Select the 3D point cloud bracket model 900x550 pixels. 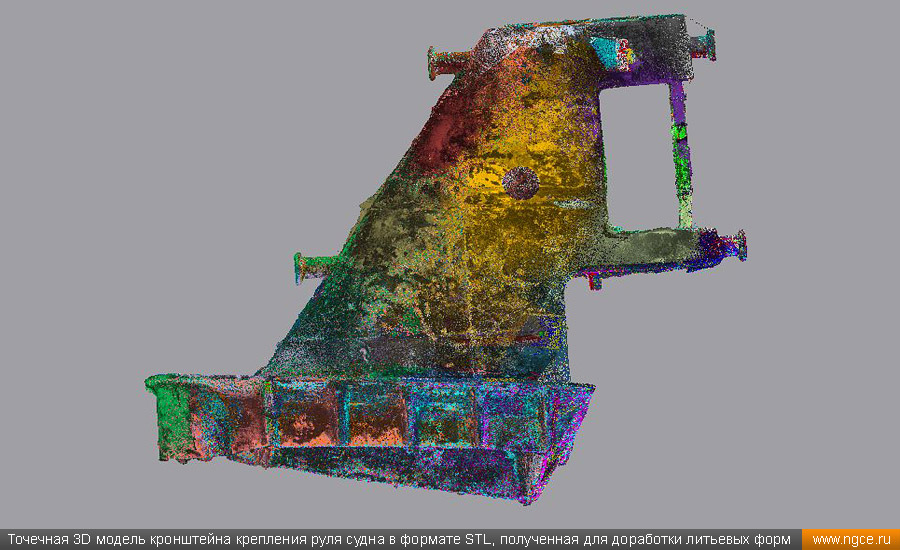(x=445, y=259)
